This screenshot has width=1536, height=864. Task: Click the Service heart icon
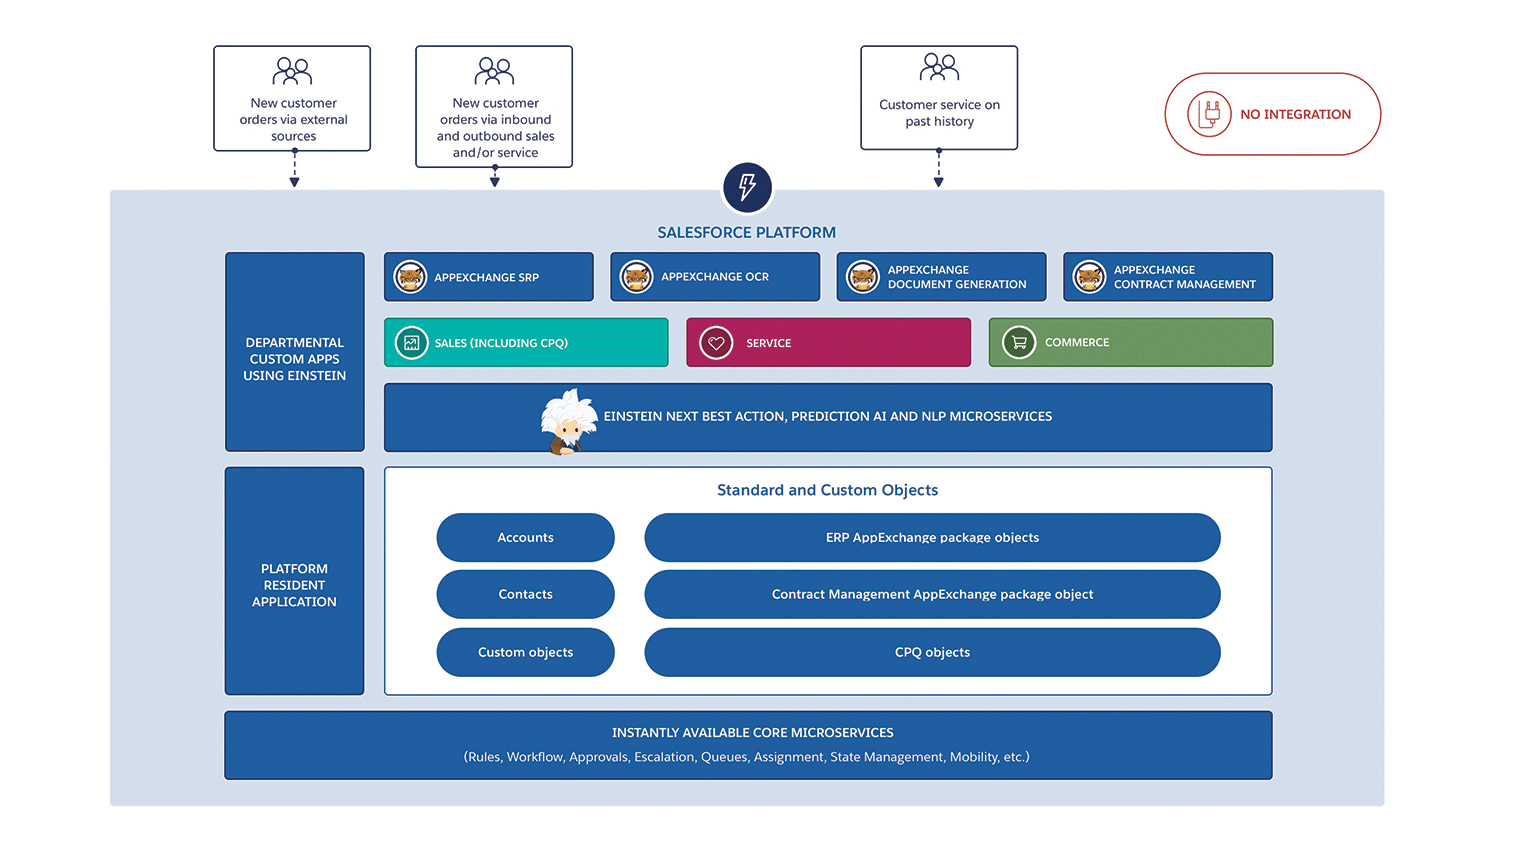click(x=716, y=343)
